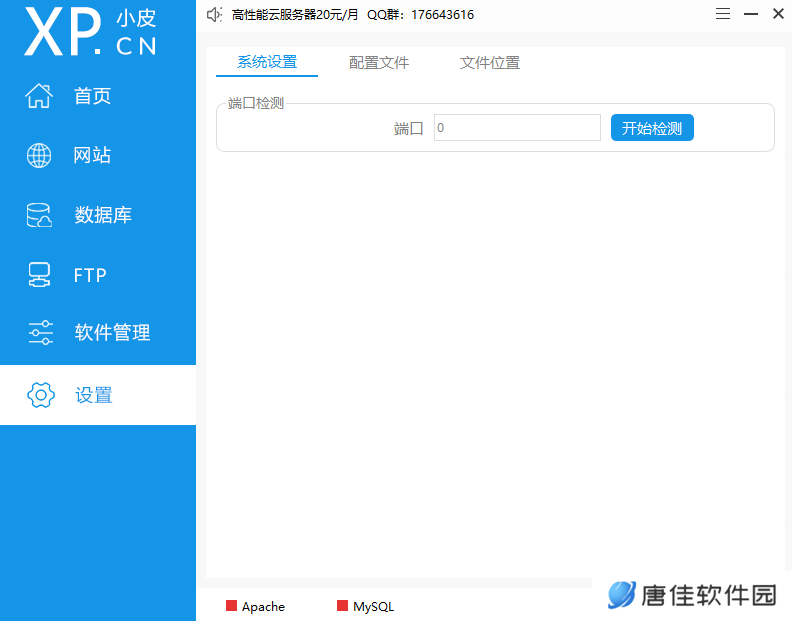Click the red MySQL status indicator
Viewport: 792px width, 621px height.
(x=342, y=605)
